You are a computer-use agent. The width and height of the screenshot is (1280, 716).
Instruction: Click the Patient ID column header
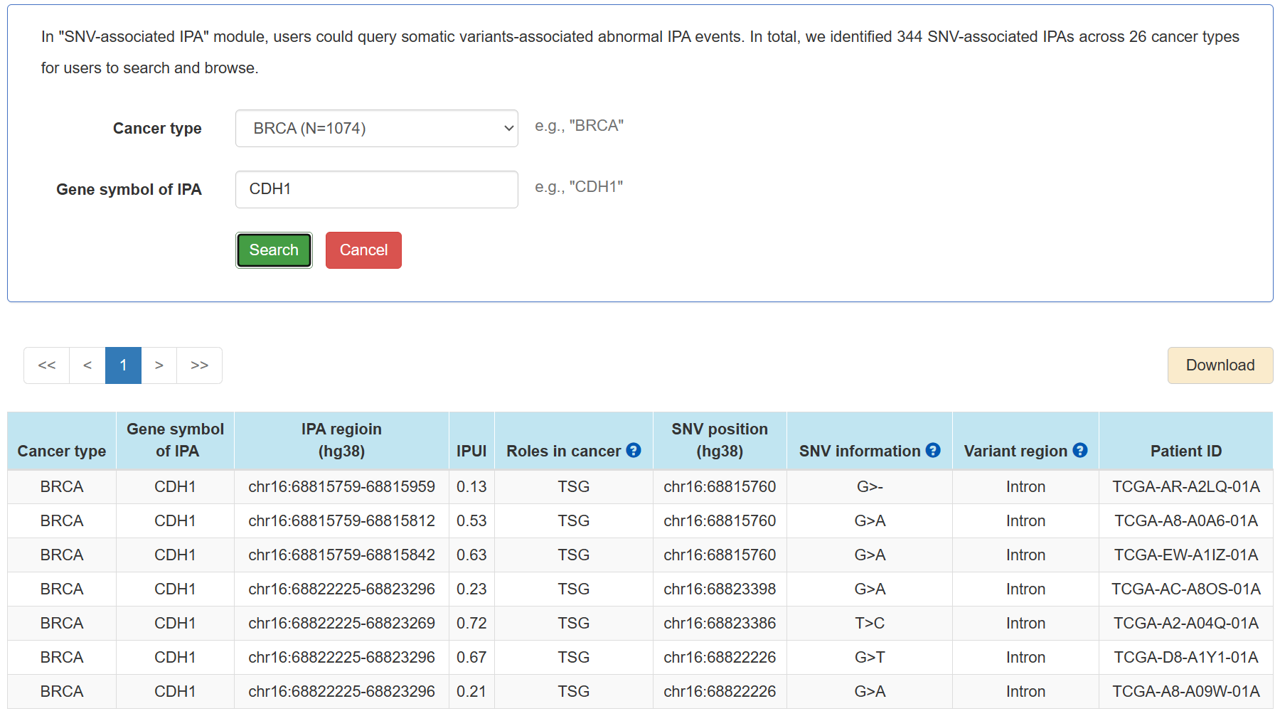coord(1185,451)
